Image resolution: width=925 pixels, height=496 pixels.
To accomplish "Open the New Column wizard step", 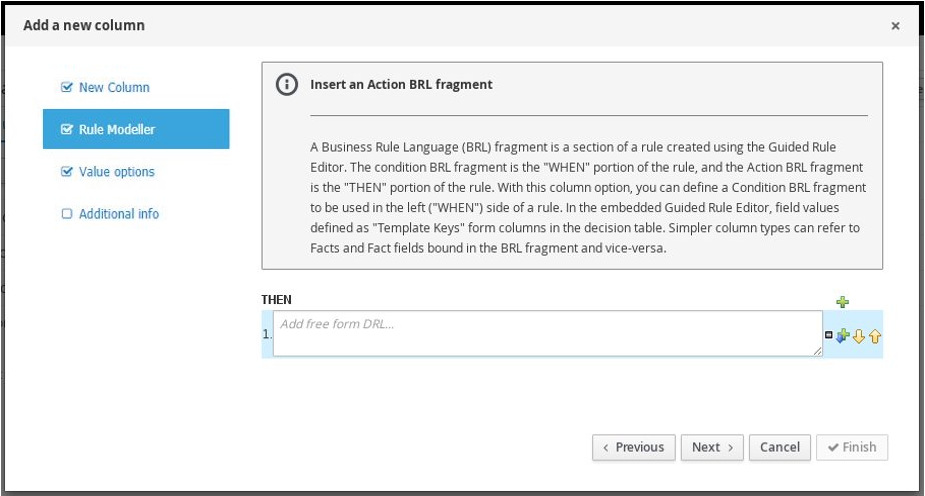I will pyautogui.click(x=114, y=88).
